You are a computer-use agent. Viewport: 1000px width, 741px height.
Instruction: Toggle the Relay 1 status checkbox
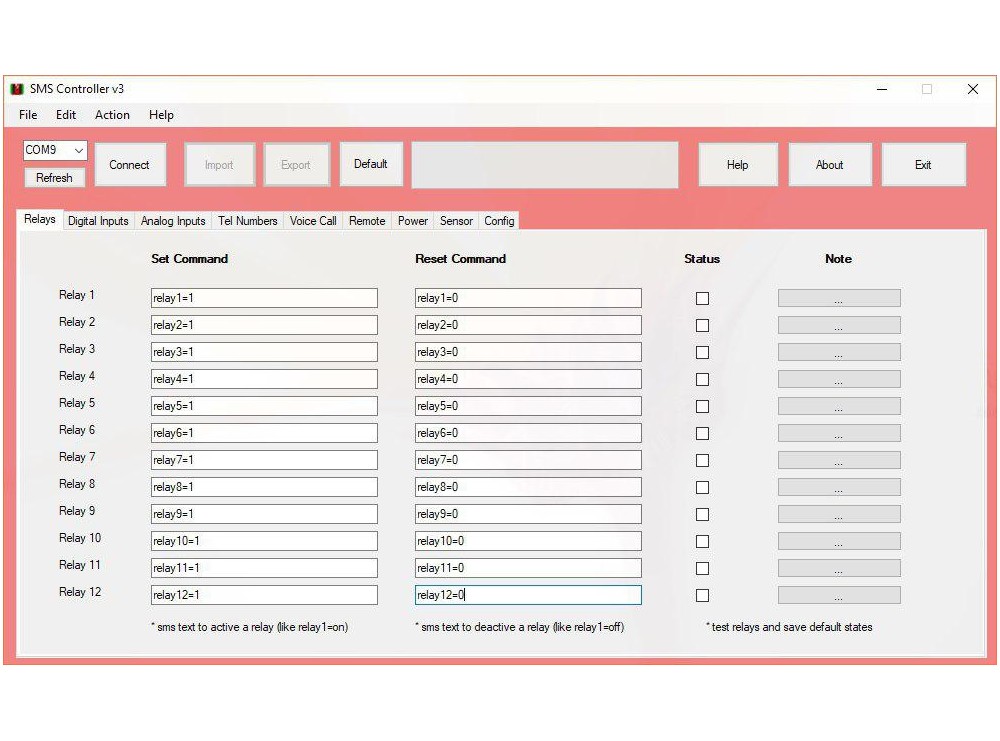point(702,298)
